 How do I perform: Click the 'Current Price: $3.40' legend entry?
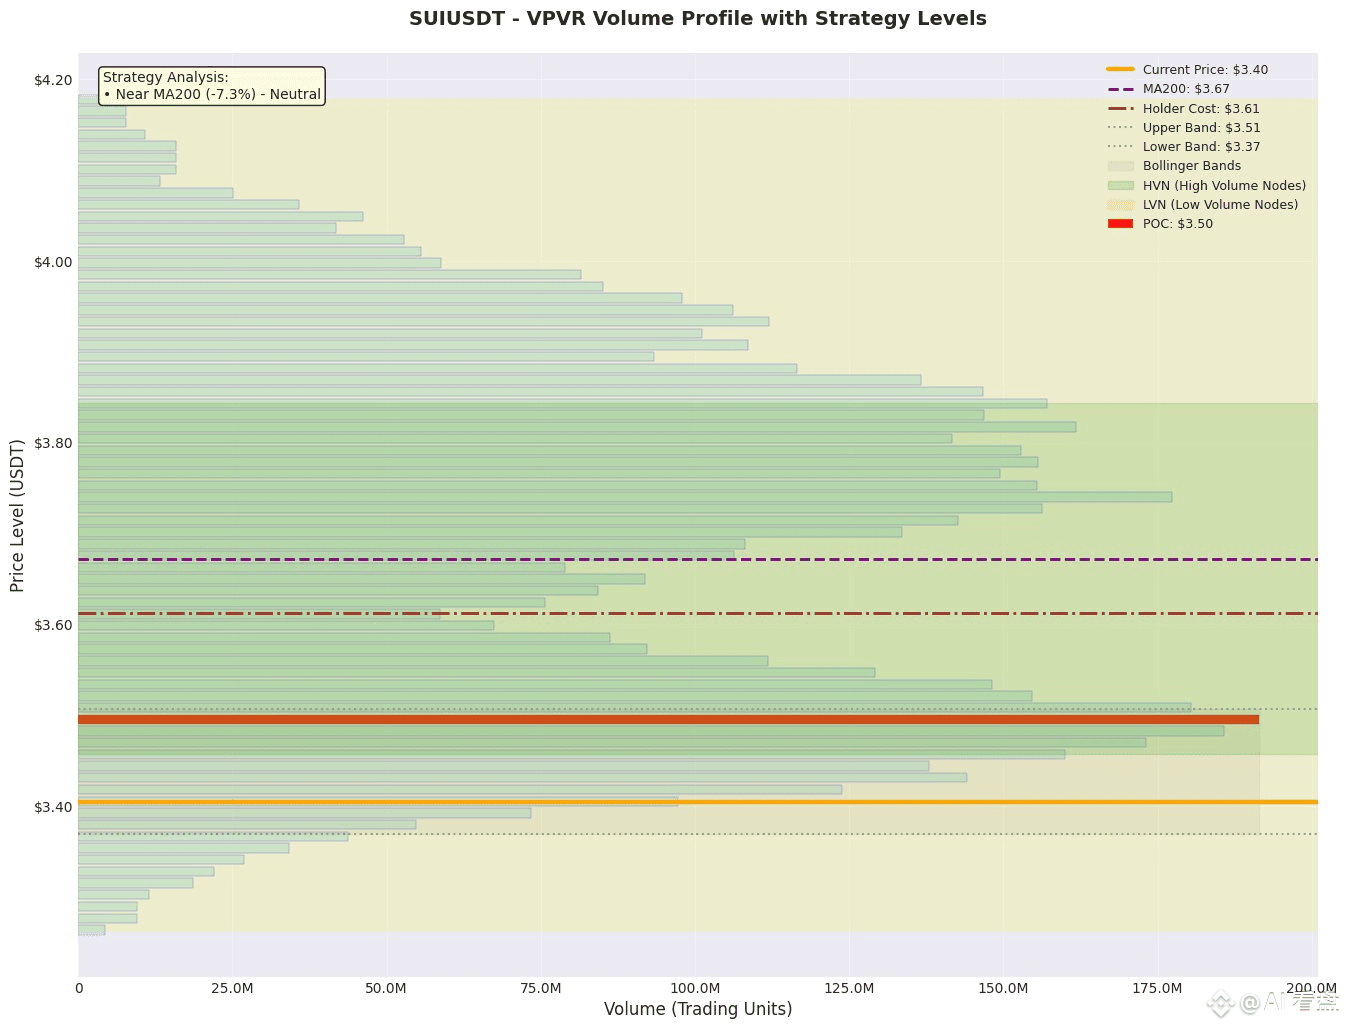tap(1187, 70)
